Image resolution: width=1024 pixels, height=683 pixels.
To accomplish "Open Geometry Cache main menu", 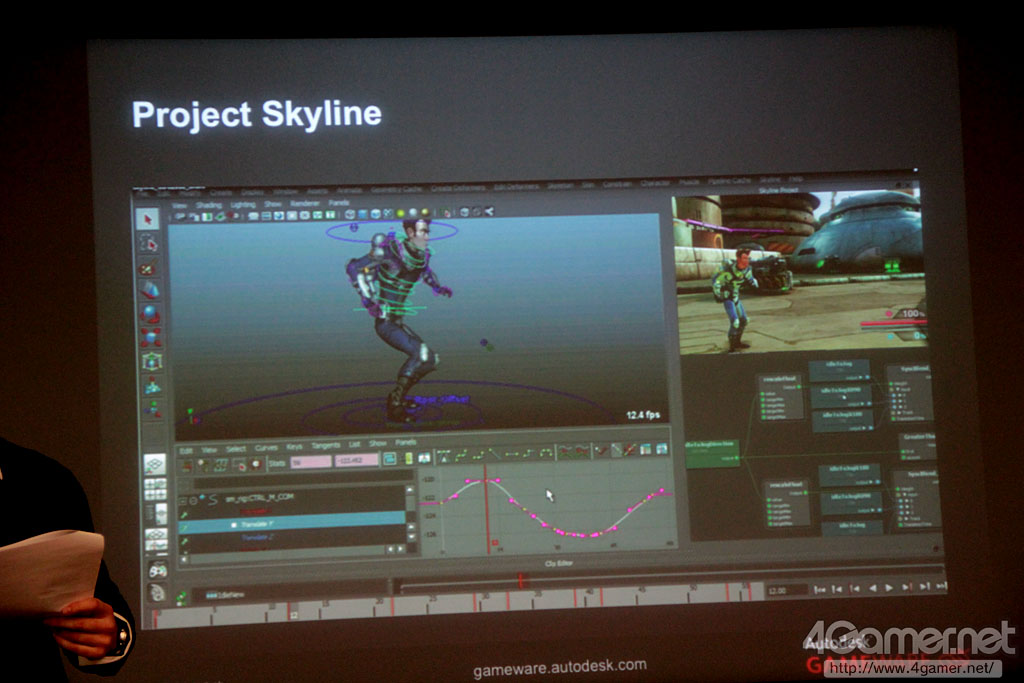I will tap(396, 189).
